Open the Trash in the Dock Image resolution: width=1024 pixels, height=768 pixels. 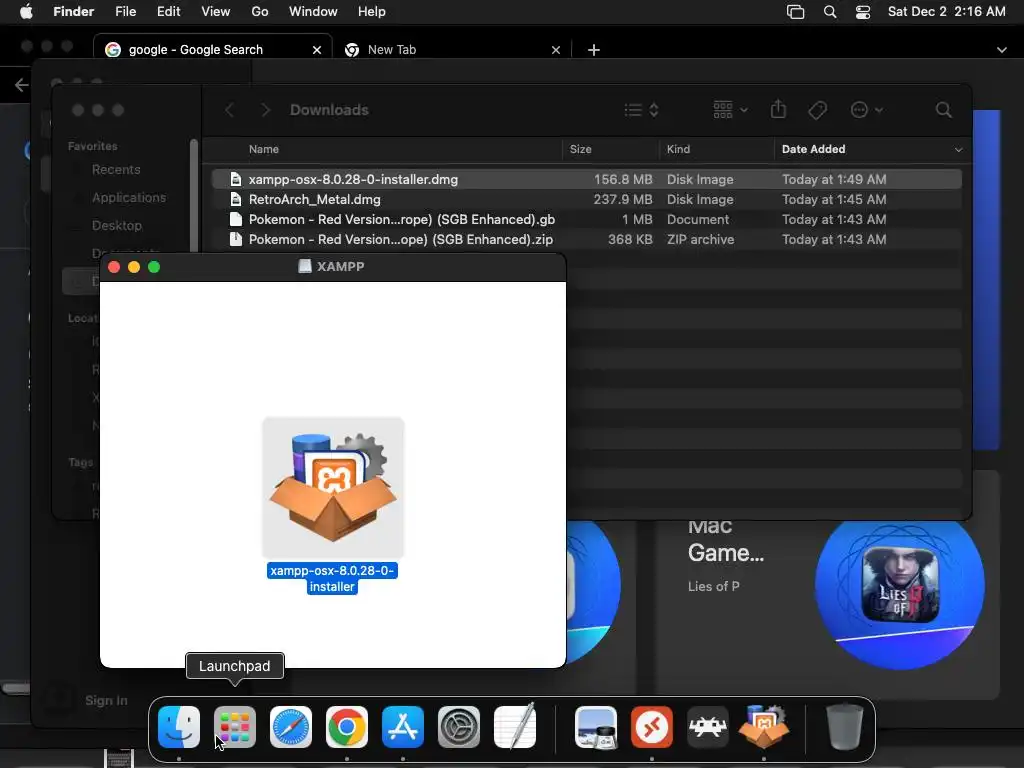[844, 726]
